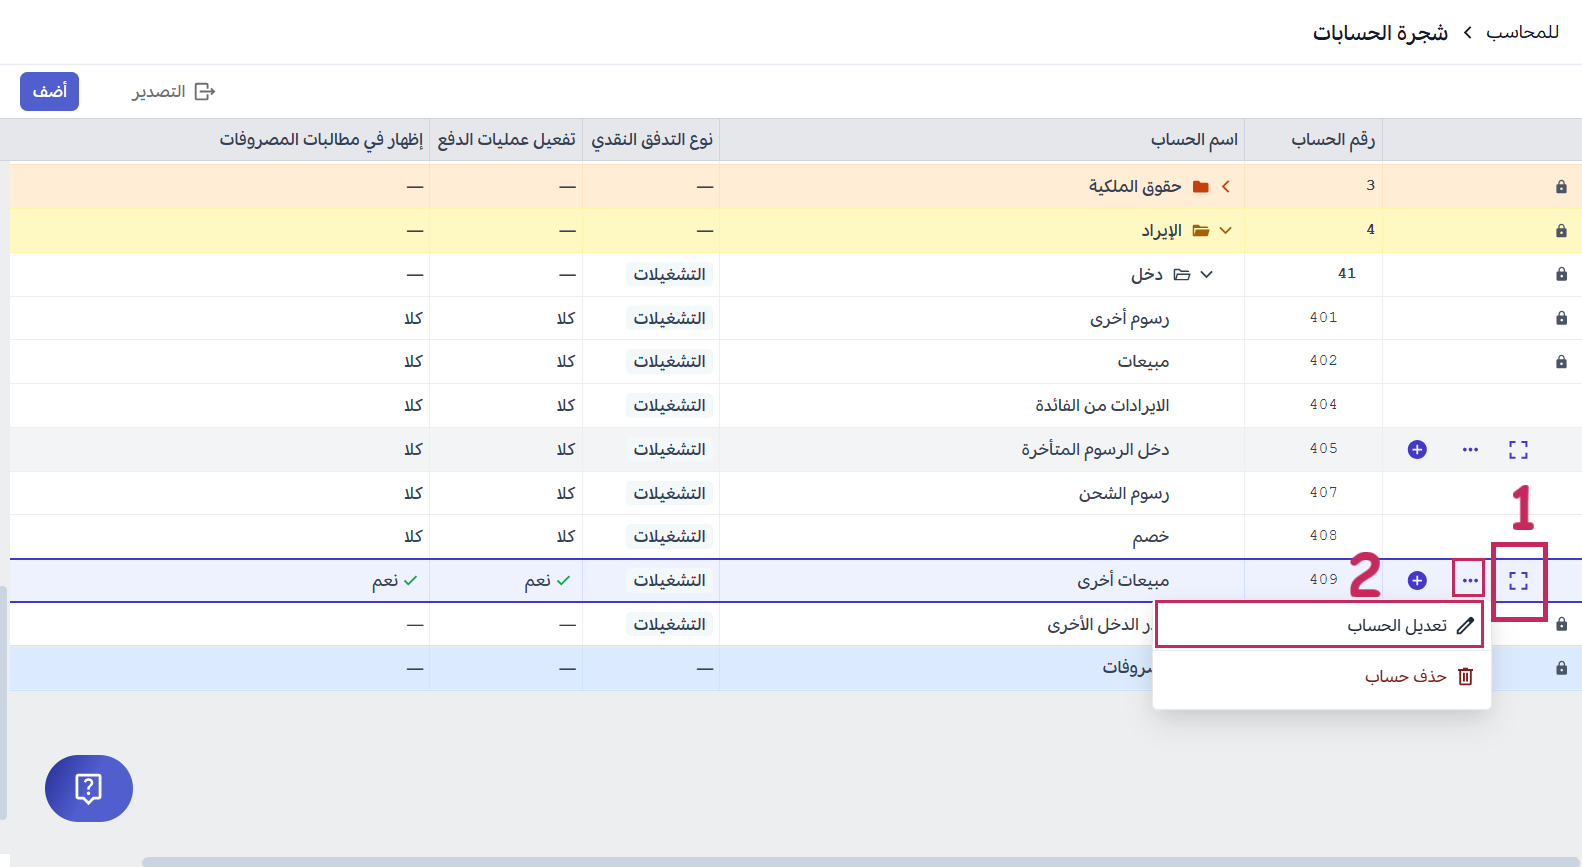Click the رسوم الشحن account name

tap(1124, 493)
